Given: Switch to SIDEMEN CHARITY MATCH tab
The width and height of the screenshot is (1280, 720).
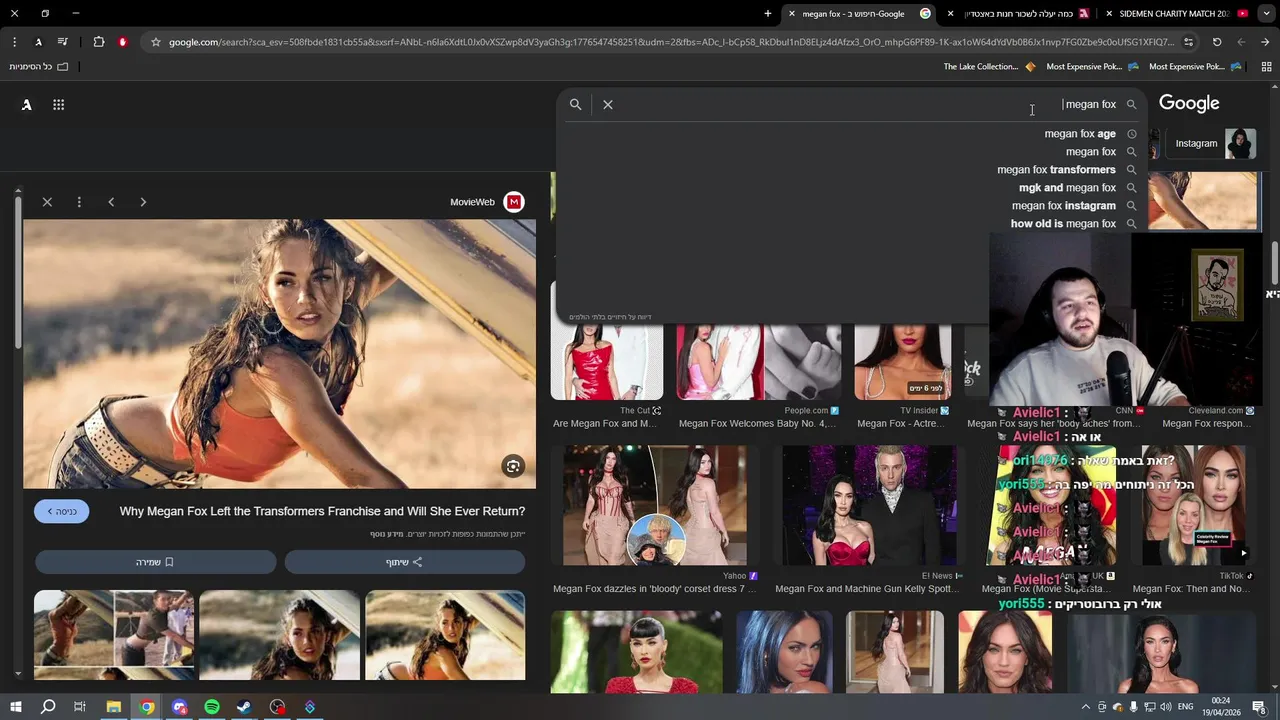Looking at the screenshot, I should pyautogui.click(x=1174, y=14).
